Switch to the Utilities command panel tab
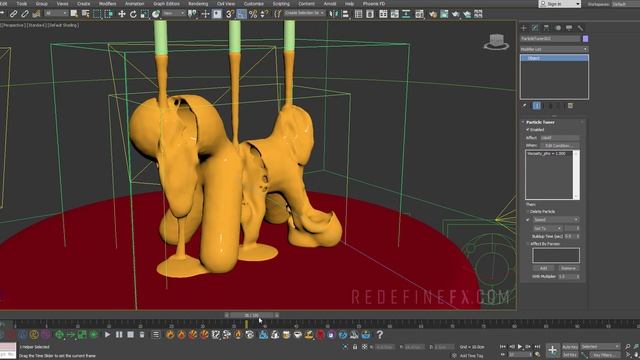Screen dimensions: 640x360 pyautogui.click(x=580, y=28)
